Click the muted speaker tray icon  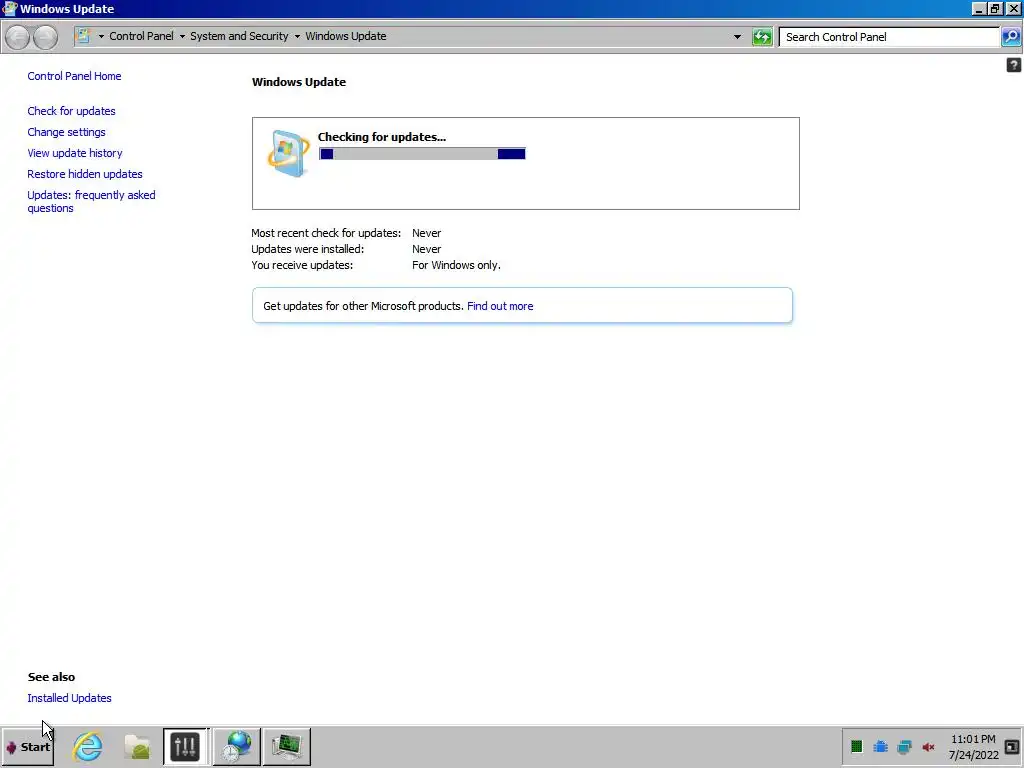(928, 746)
